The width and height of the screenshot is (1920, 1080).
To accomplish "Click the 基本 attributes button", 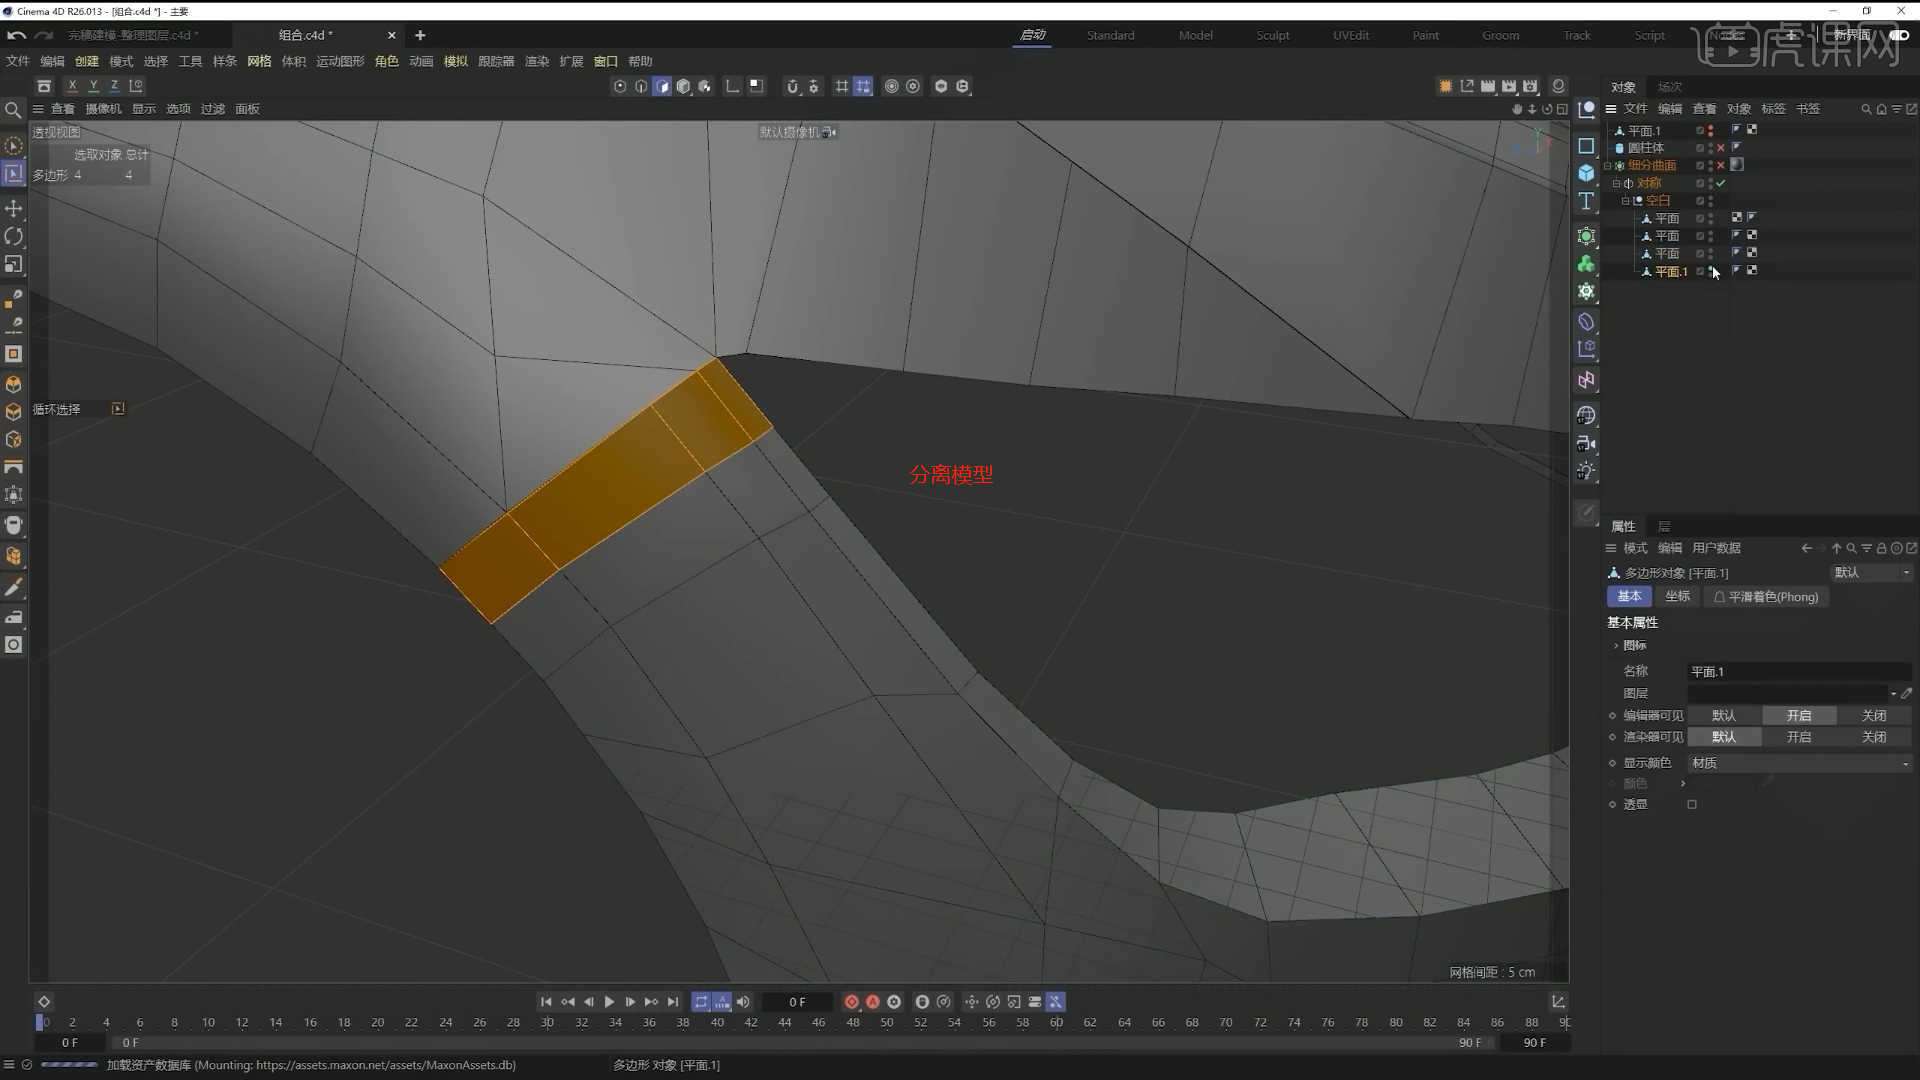I will [1629, 597].
